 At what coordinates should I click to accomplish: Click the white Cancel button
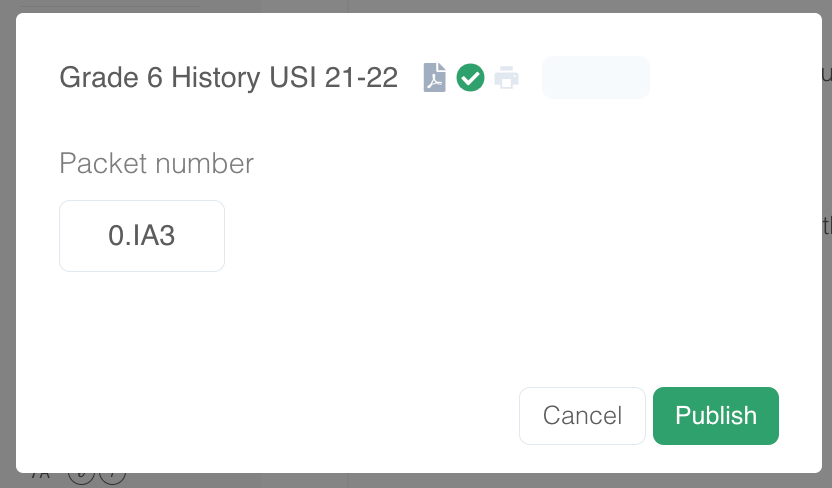click(582, 416)
